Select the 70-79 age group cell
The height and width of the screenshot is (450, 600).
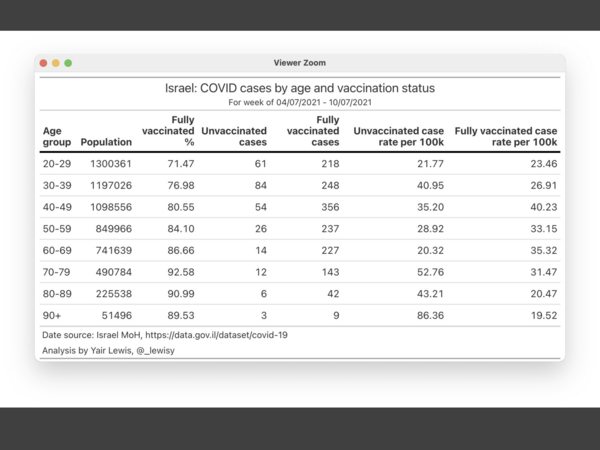click(56, 272)
